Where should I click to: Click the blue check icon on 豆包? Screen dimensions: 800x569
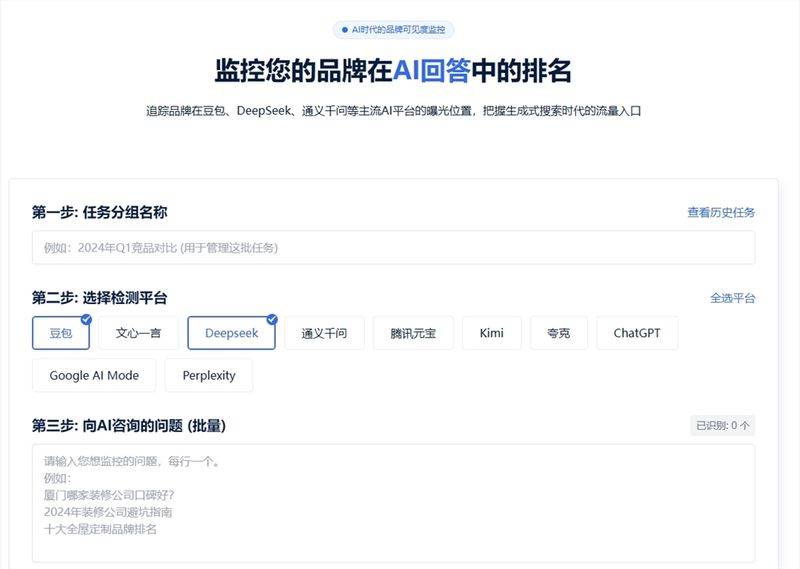coord(86,319)
